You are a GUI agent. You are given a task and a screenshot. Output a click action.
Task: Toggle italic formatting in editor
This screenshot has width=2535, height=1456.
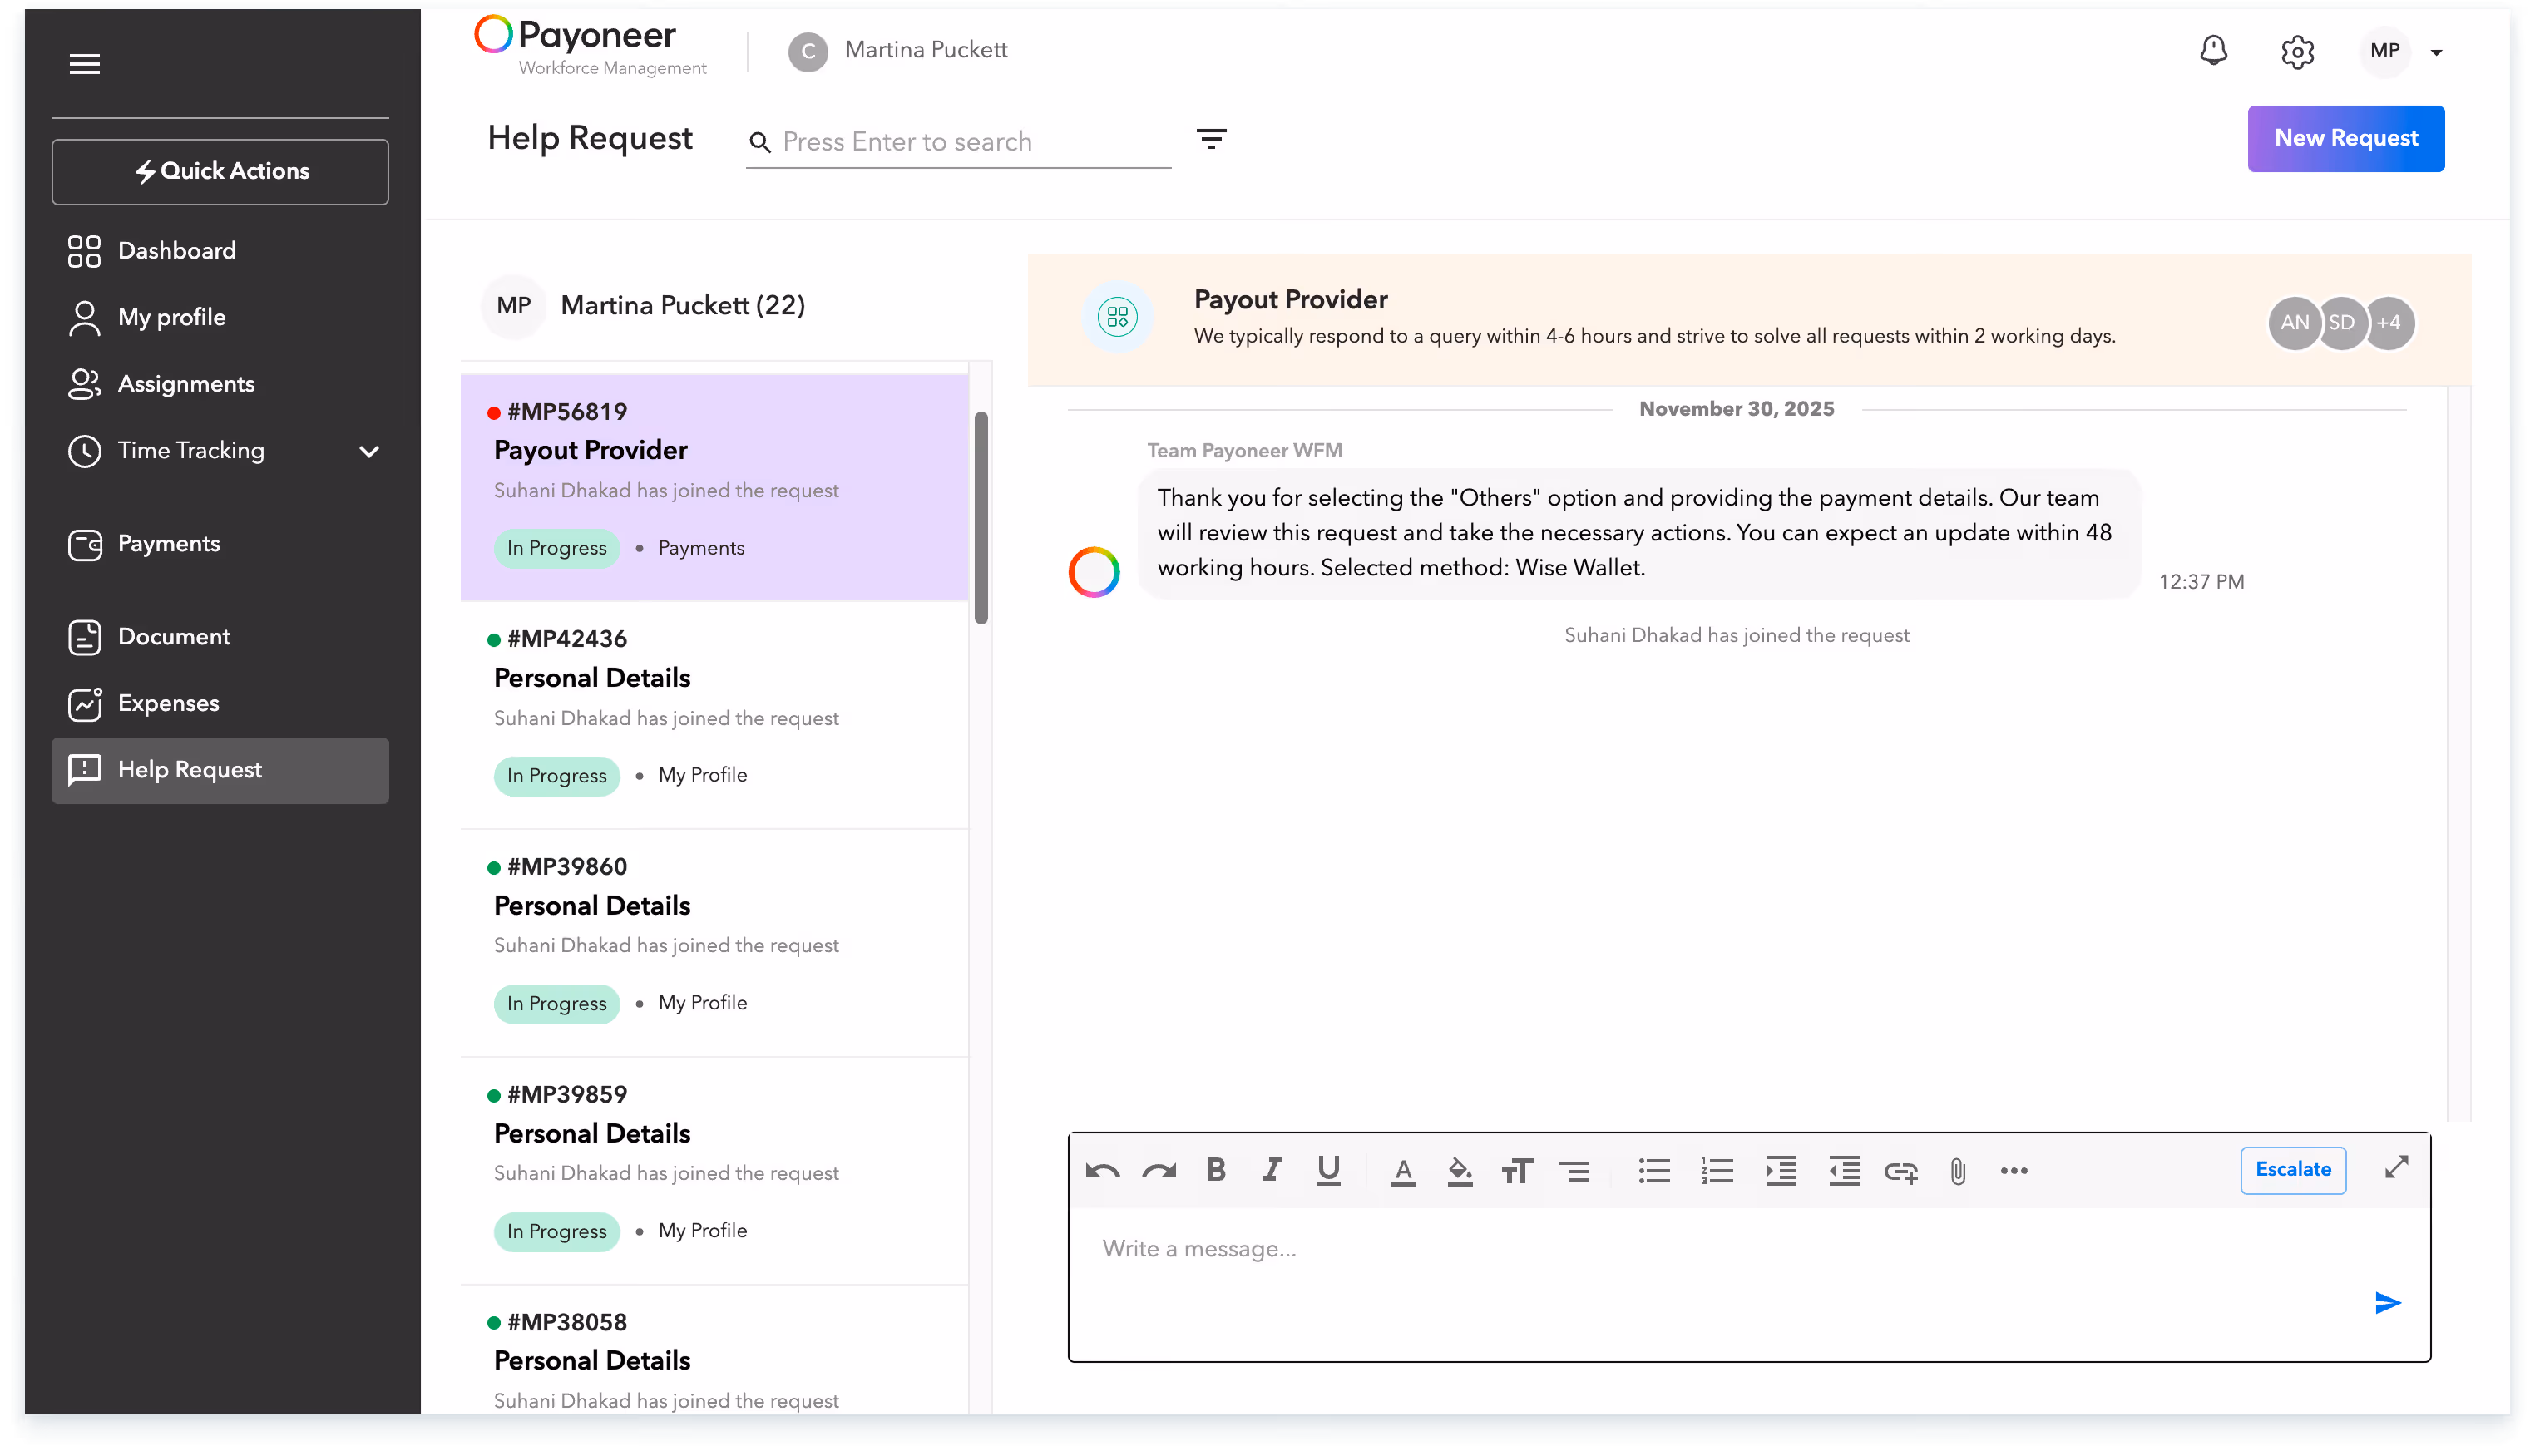point(1271,1170)
